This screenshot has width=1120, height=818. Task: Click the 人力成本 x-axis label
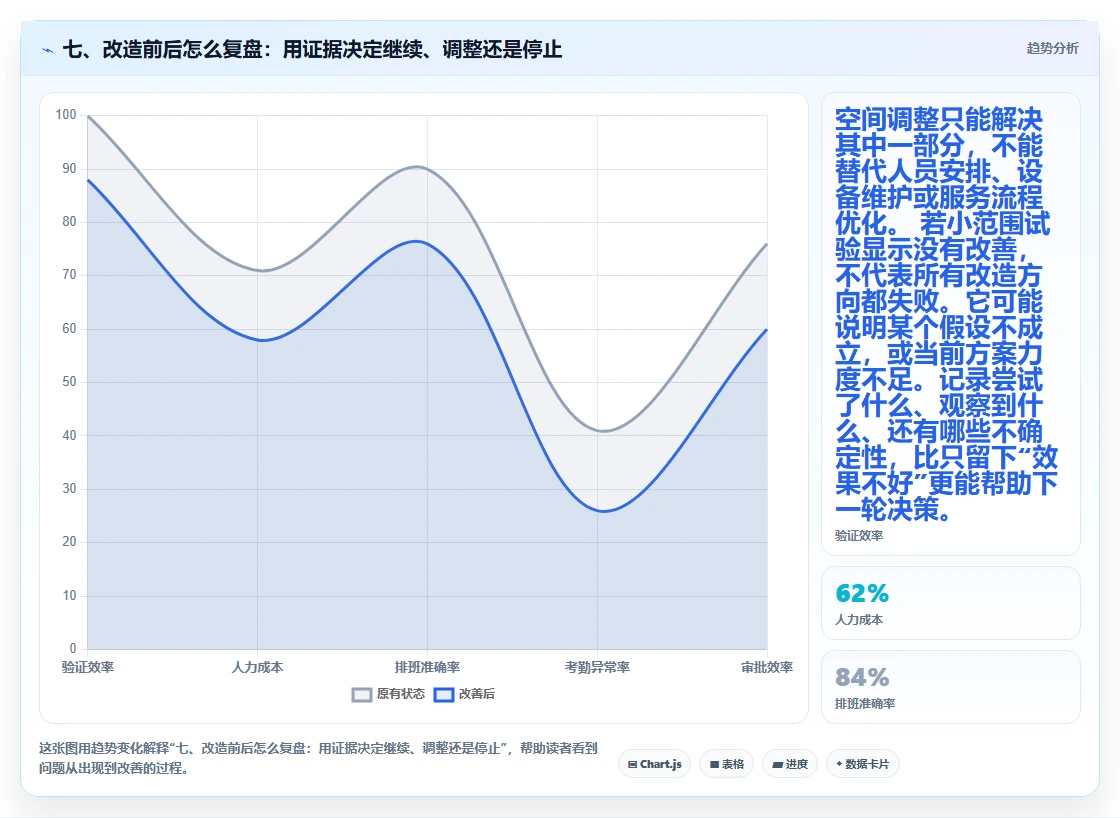coord(257,667)
